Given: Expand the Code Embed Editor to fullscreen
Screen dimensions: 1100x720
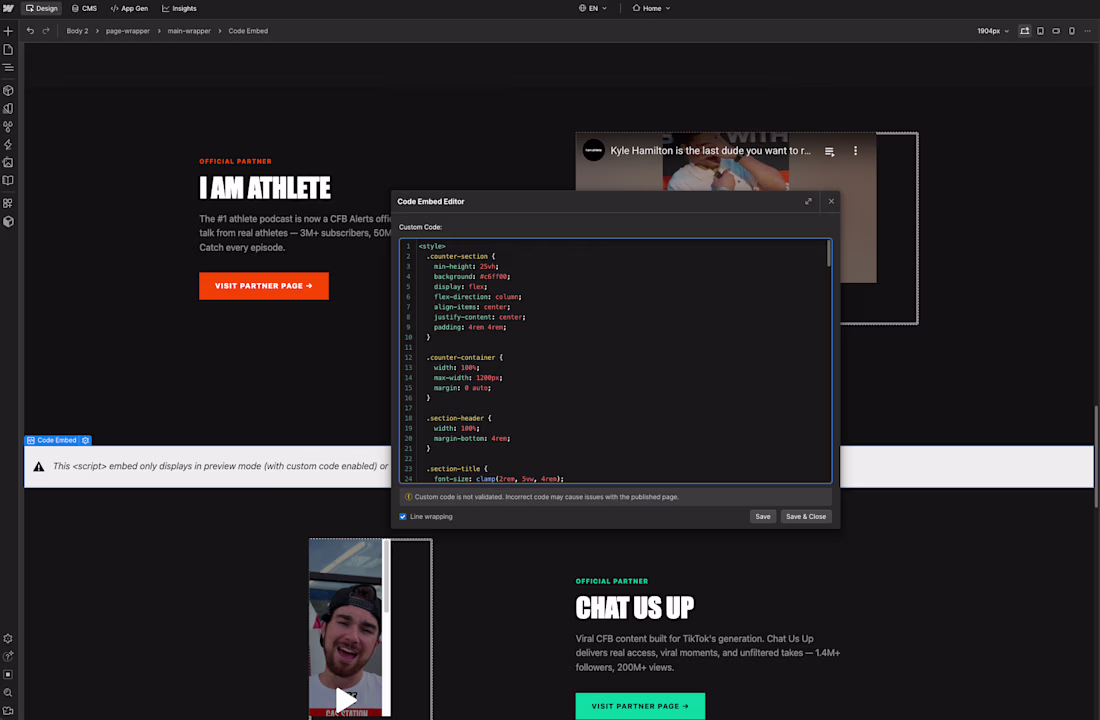Looking at the screenshot, I should (x=808, y=201).
